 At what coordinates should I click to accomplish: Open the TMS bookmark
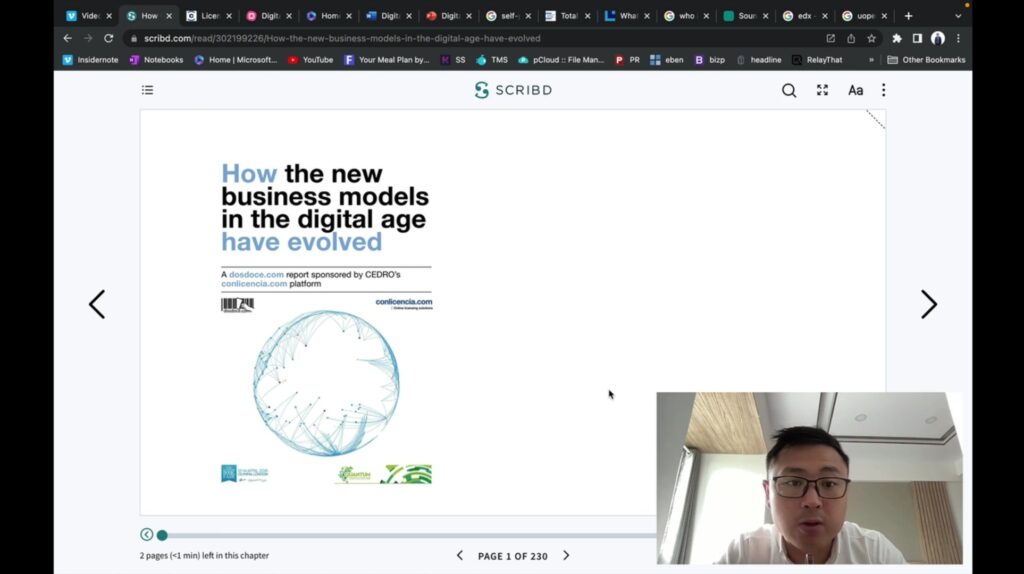tap(492, 60)
